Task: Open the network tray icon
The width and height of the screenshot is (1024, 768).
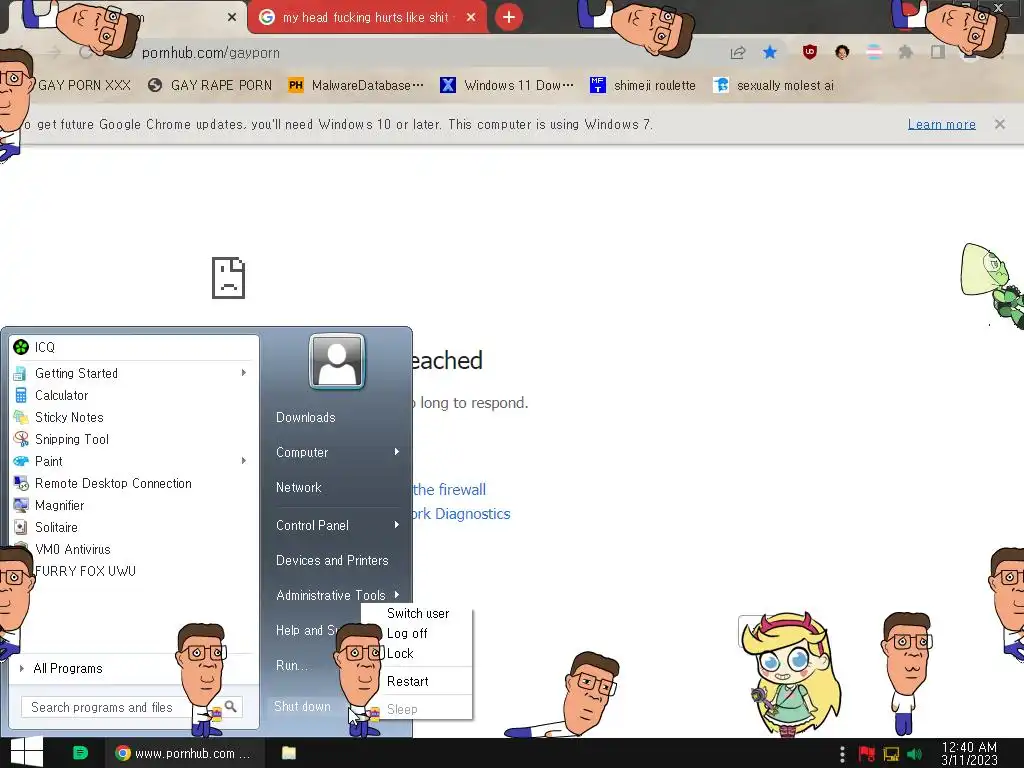Action: click(891, 754)
